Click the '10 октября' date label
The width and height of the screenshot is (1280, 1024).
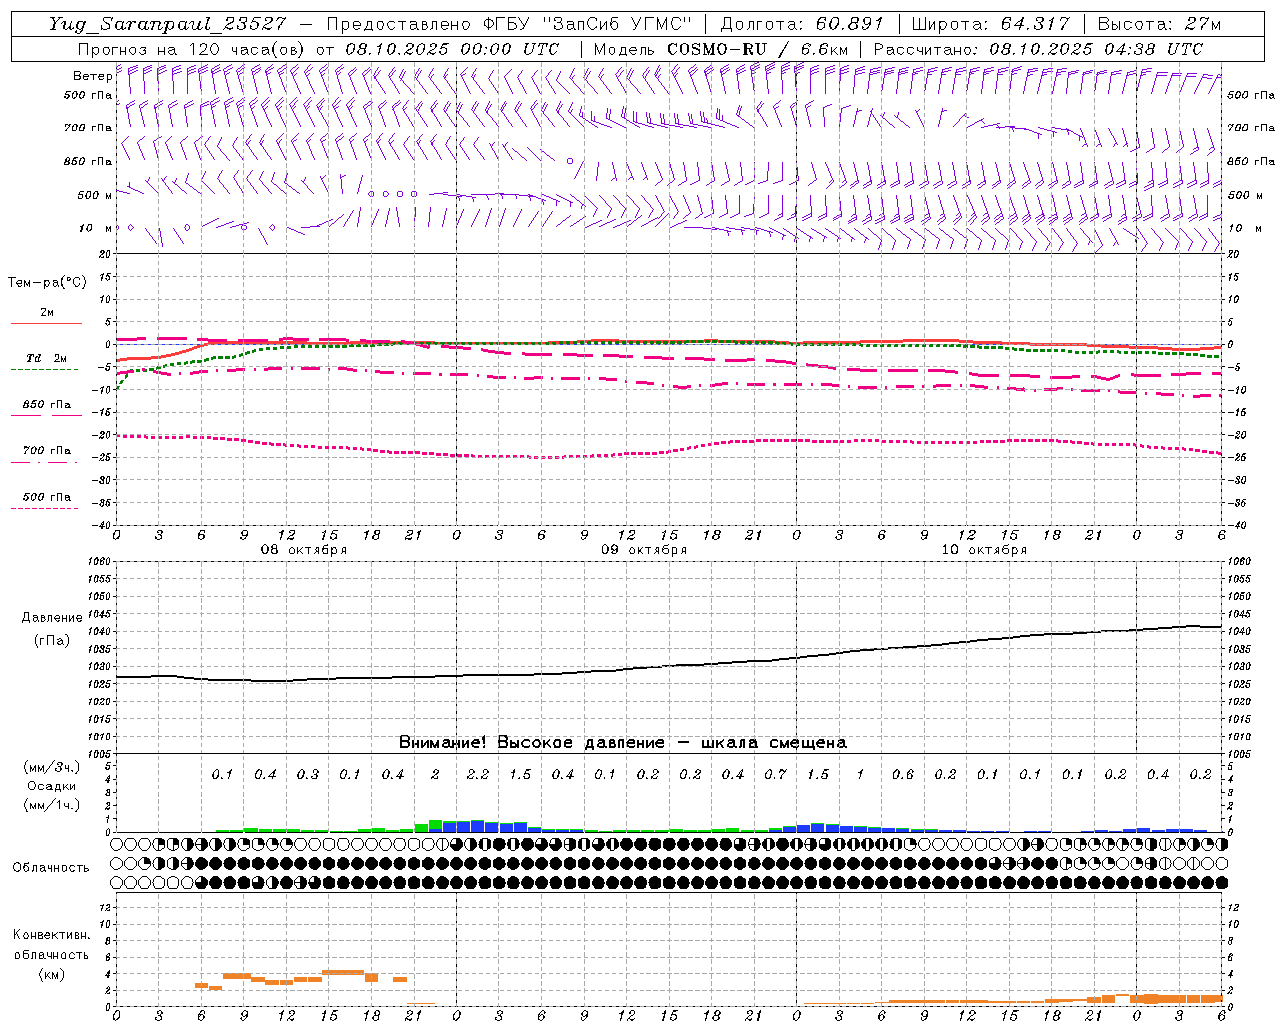984,550
